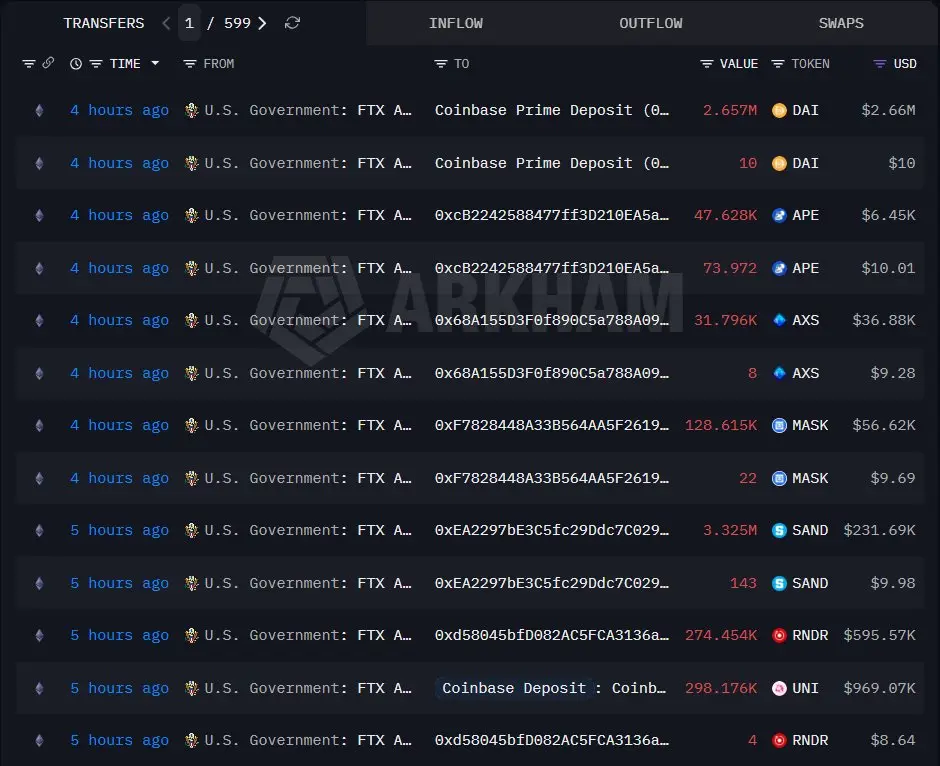
Task: Click the UNI token icon in the 298.176K row
Action: tap(779, 688)
